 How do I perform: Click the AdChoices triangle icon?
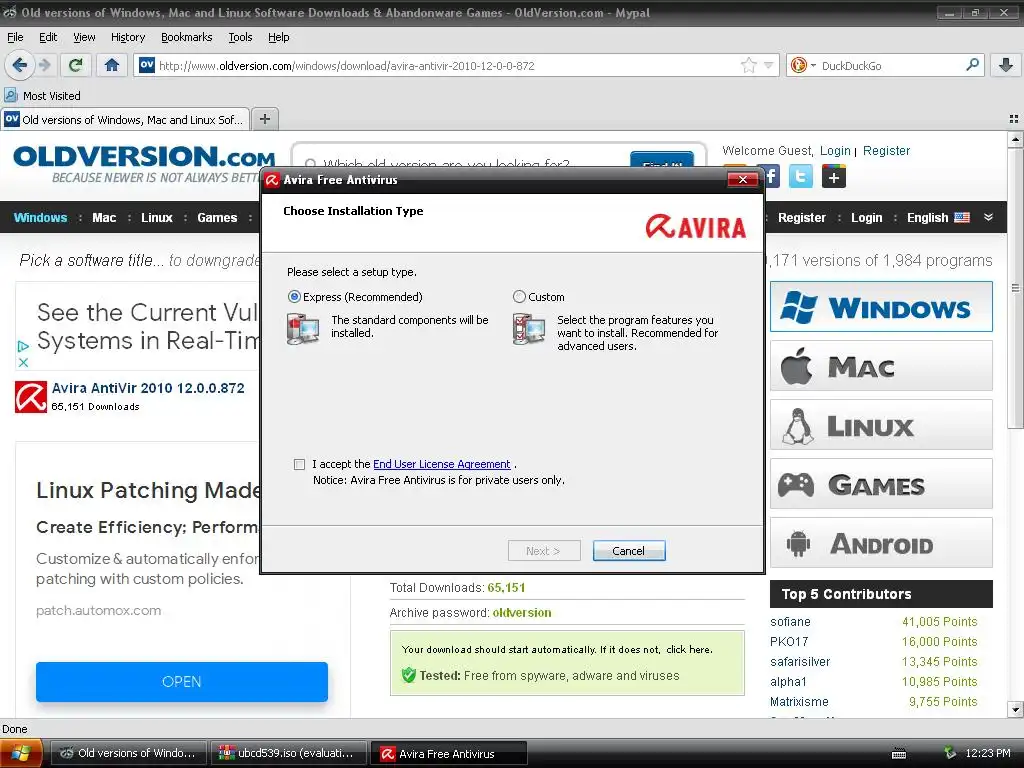tap(23, 346)
